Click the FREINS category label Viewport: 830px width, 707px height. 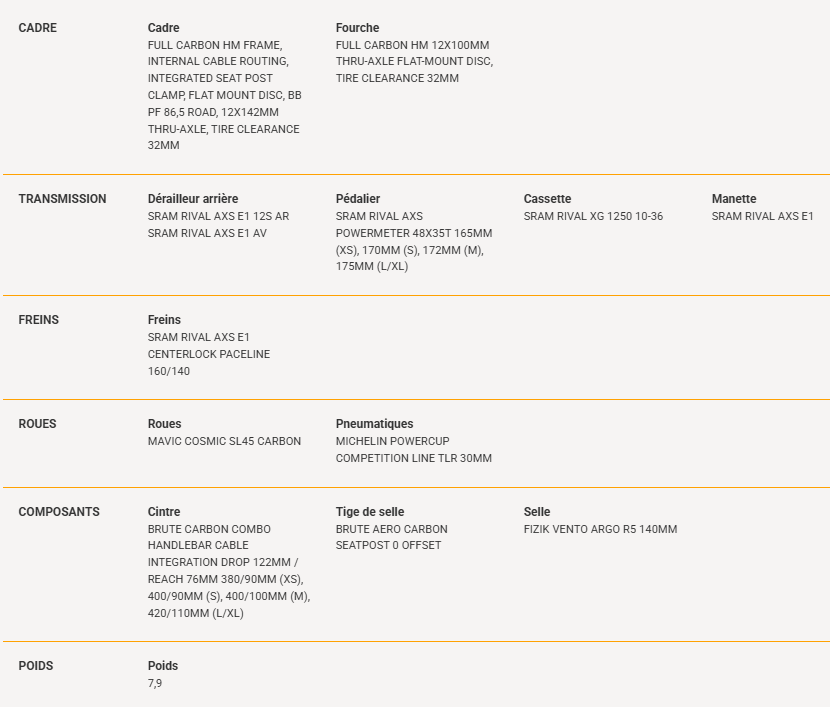tap(39, 320)
